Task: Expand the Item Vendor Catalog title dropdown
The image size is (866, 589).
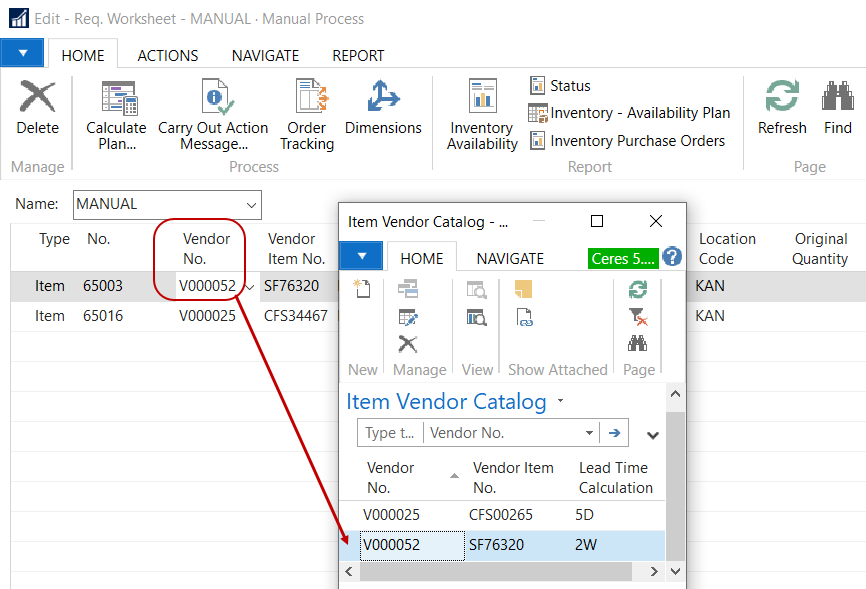Action: pyautogui.click(x=560, y=402)
